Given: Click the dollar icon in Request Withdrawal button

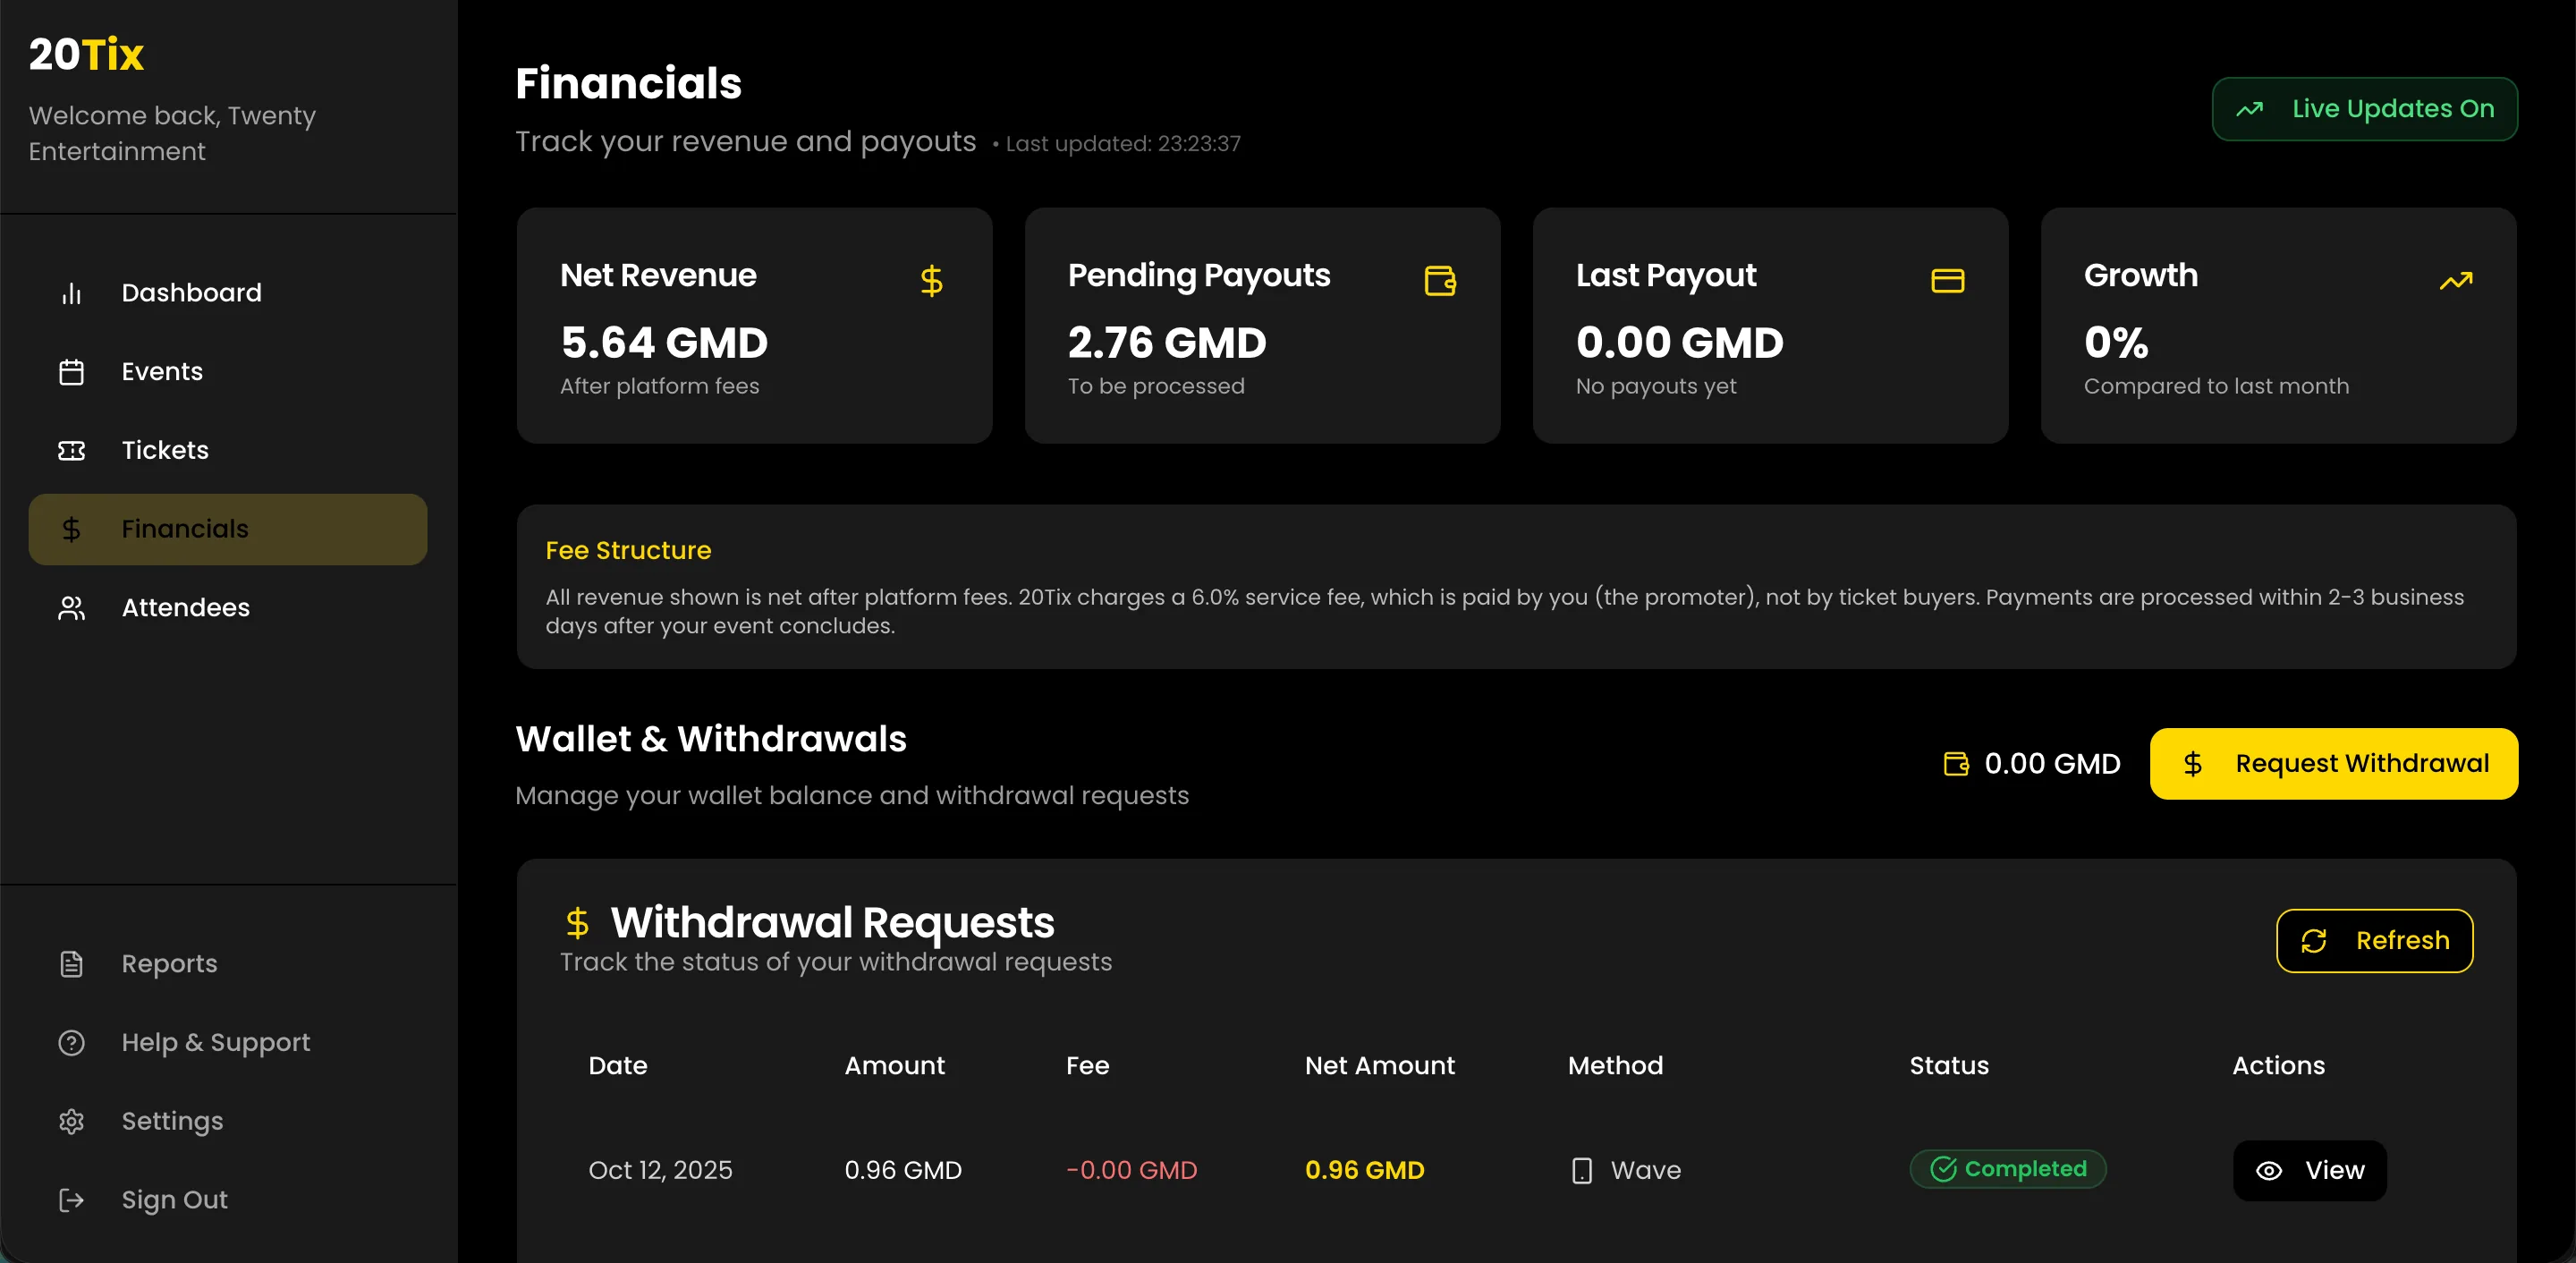Looking at the screenshot, I should [x=2192, y=764].
